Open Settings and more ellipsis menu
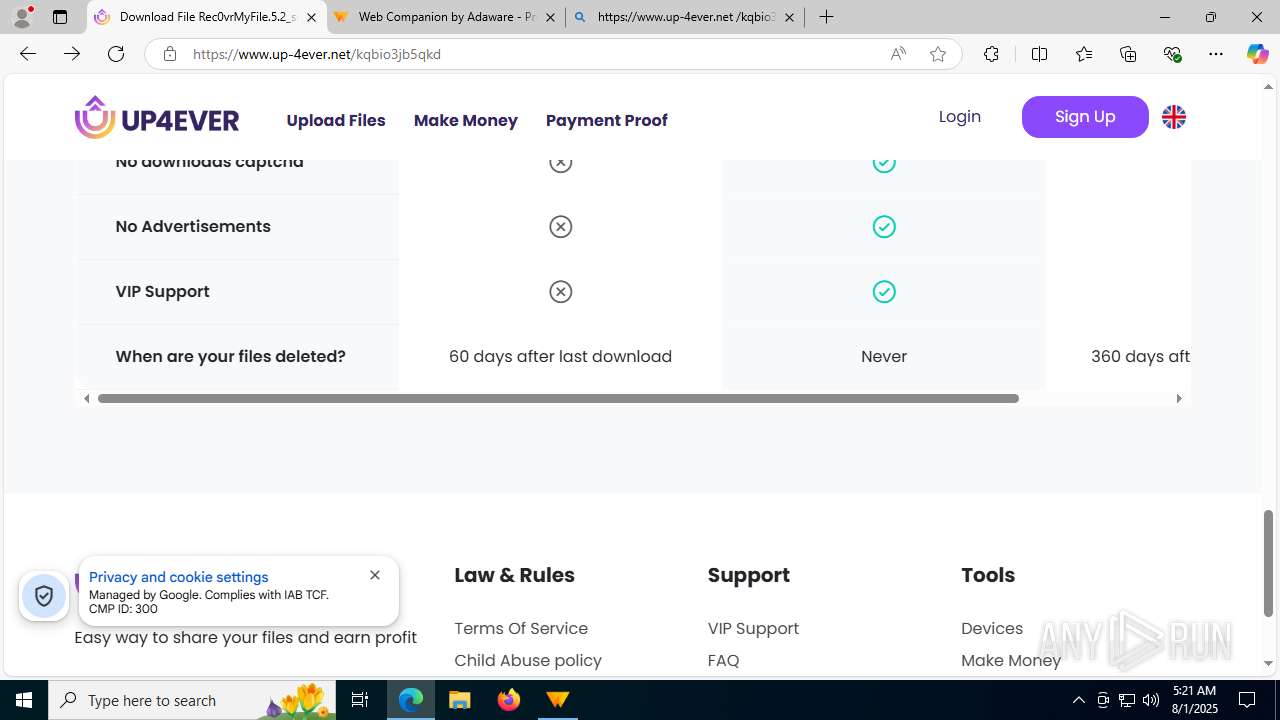Image resolution: width=1280 pixels, height=720 pixels. pos(1216,54)
